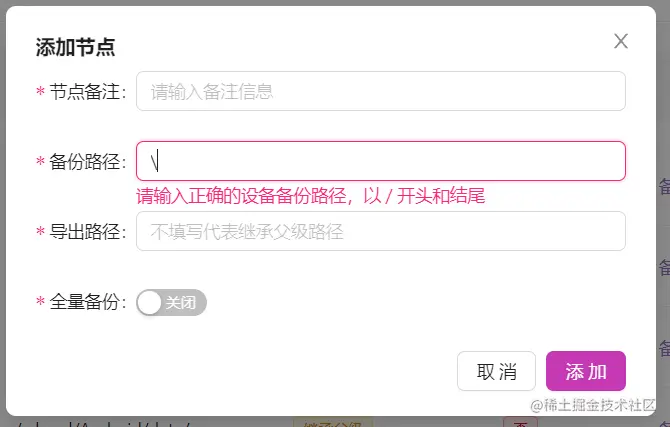Click the 添加节点 dialog title
Viewport: 670px width, 427px height.
coord(75,47)
